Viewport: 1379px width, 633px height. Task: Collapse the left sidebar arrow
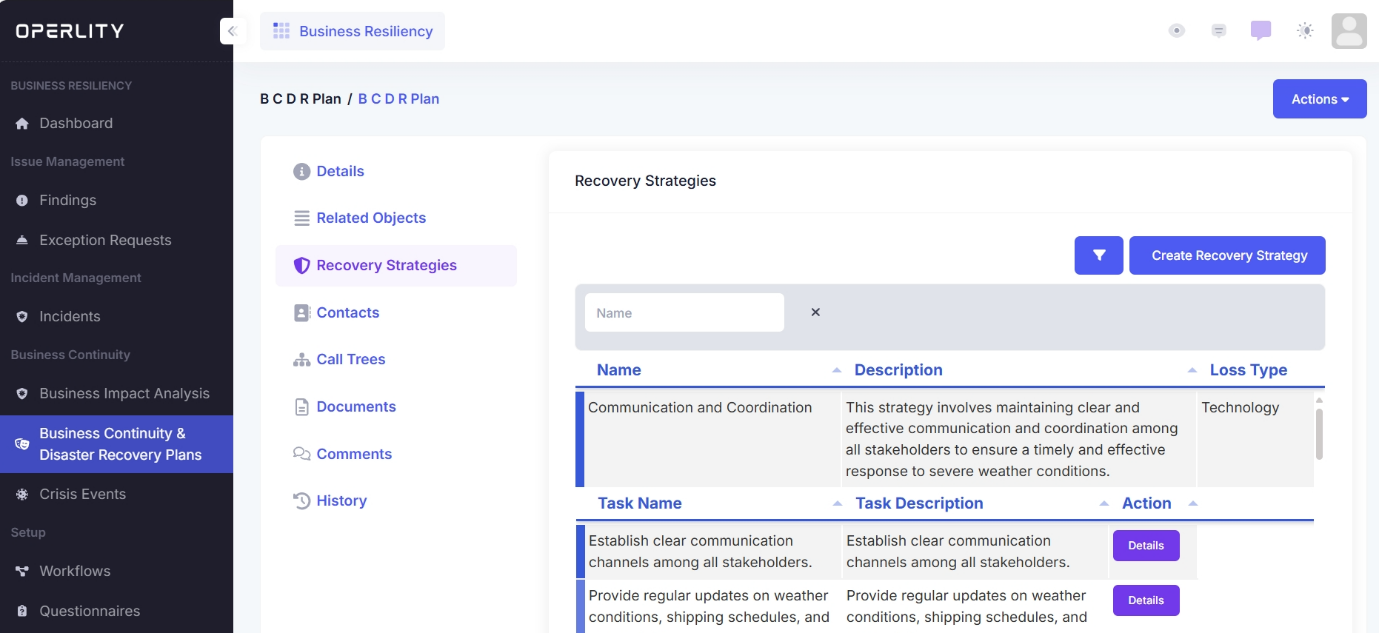pos(232,31)
